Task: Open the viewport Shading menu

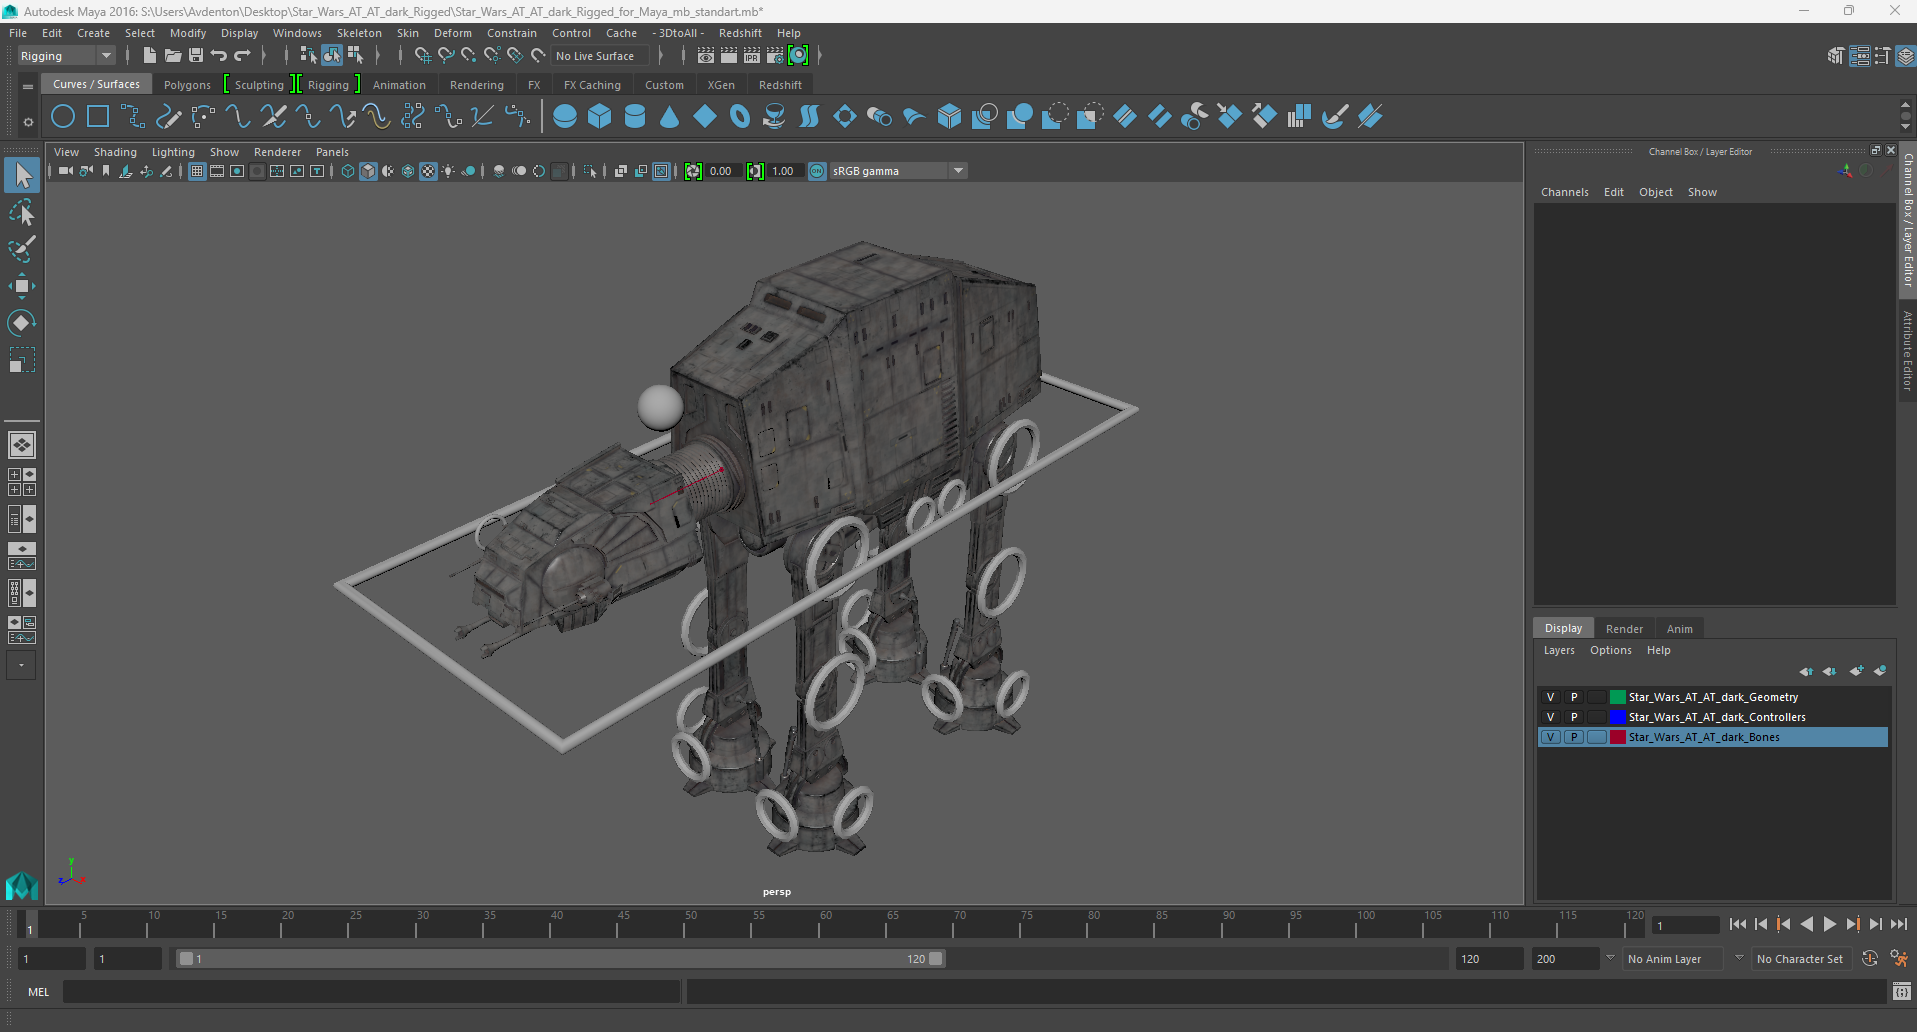Action: pos(115,152)
